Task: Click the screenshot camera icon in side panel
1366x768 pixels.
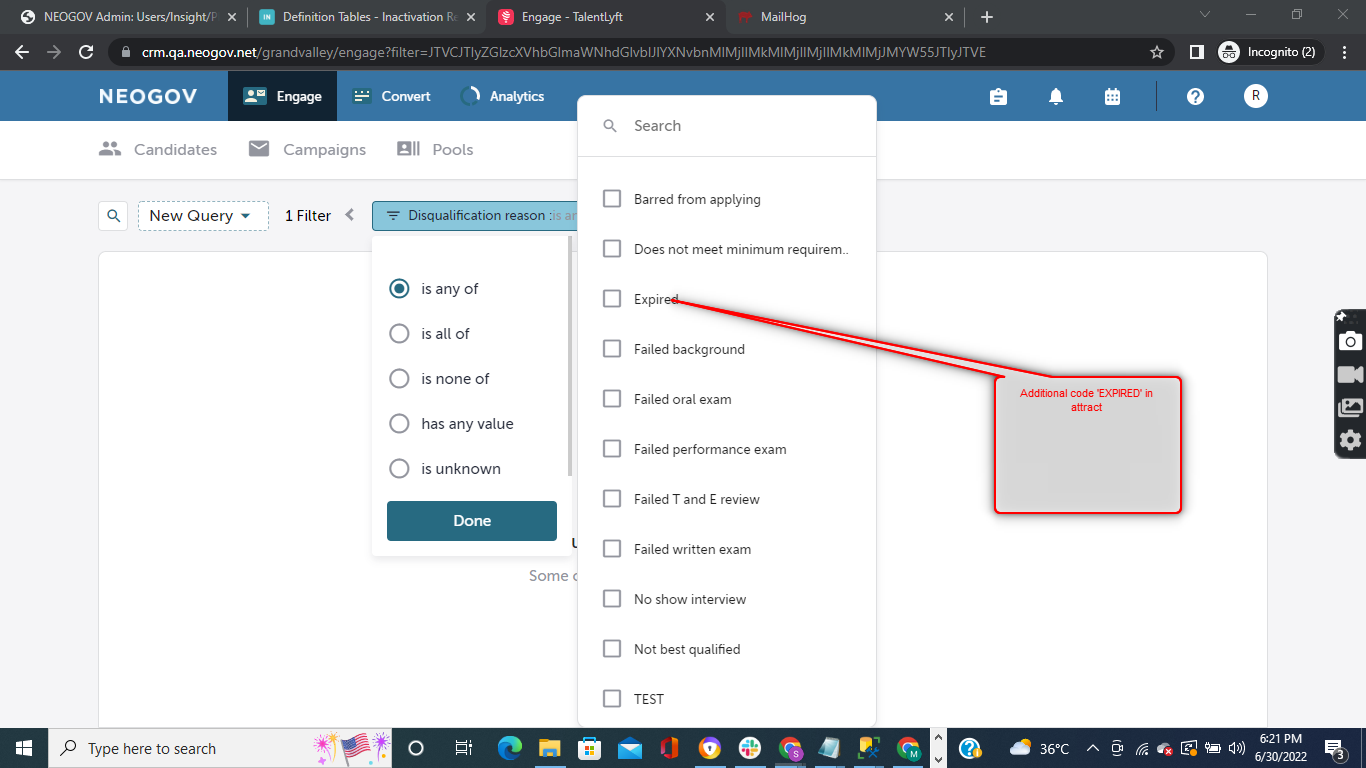Action: 1350,341
